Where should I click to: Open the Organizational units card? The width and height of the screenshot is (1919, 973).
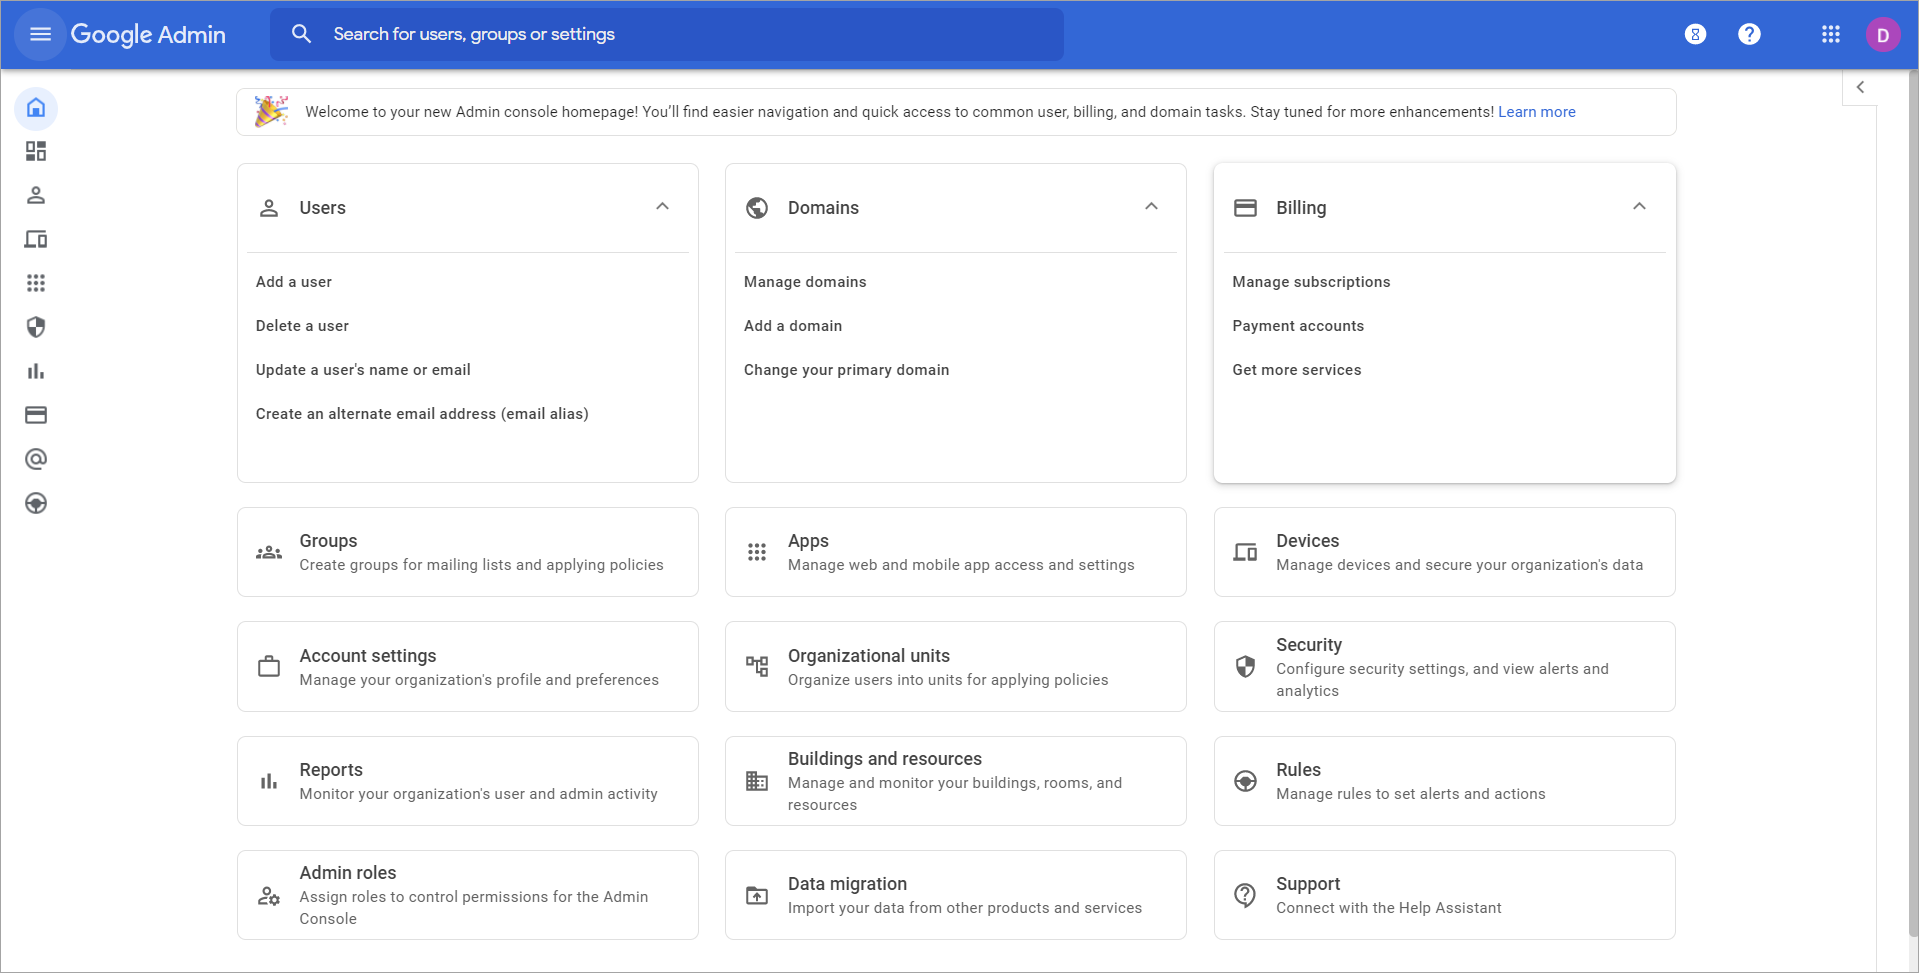(955, 667)
